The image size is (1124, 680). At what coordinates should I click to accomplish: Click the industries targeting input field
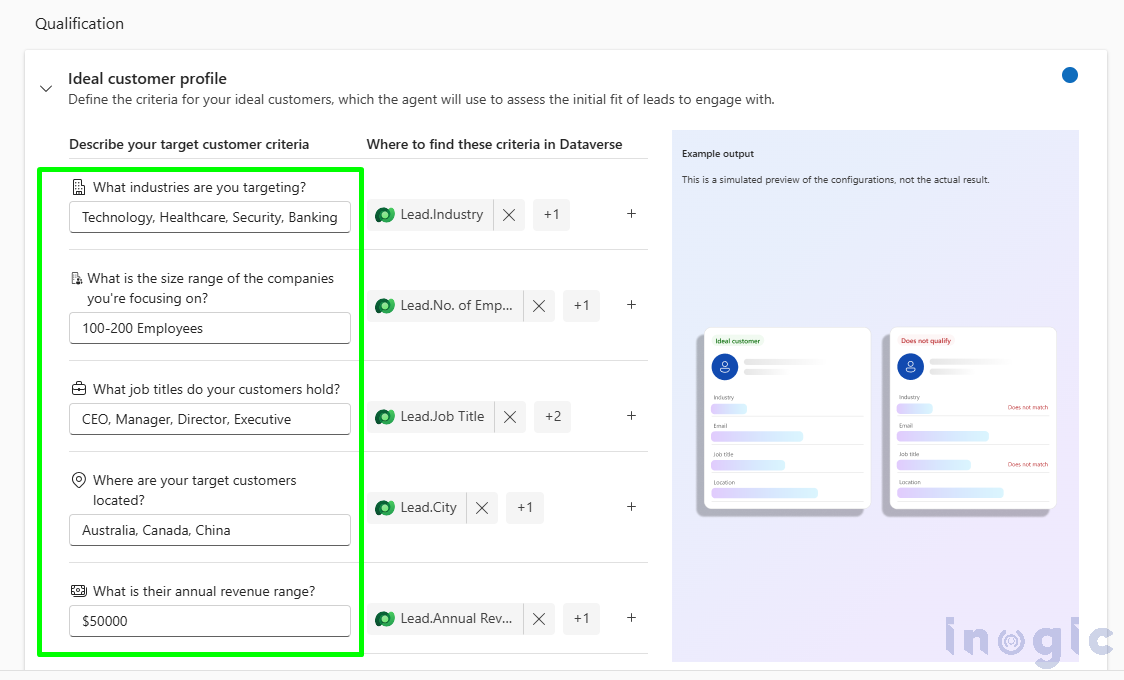210,217
